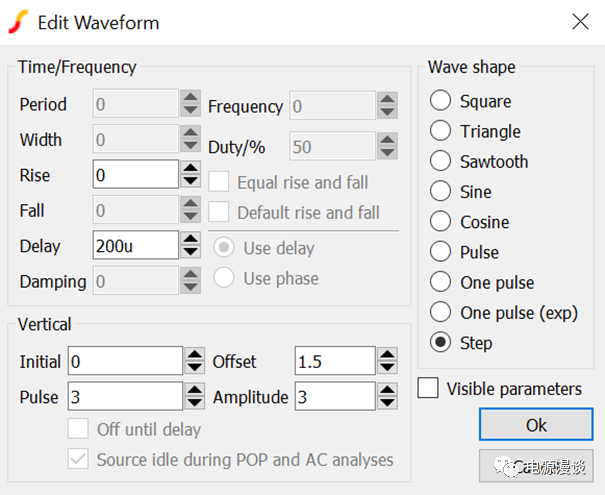Select the Square wave shape
The image size is (605, 495).
(x=441, y=101)
